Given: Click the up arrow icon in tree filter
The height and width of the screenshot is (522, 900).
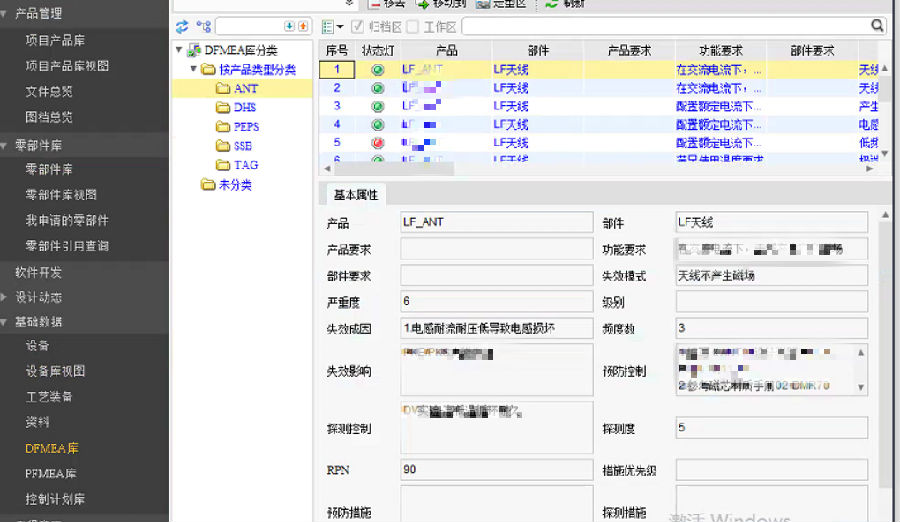Looking at the screenshot, I should [303, 26].
